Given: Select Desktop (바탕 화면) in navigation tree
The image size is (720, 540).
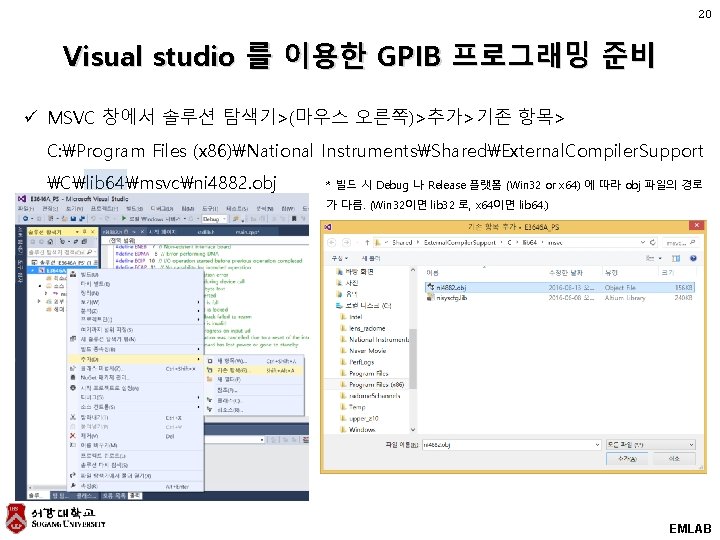Looking at the screenshot, I should click(355, 272).
